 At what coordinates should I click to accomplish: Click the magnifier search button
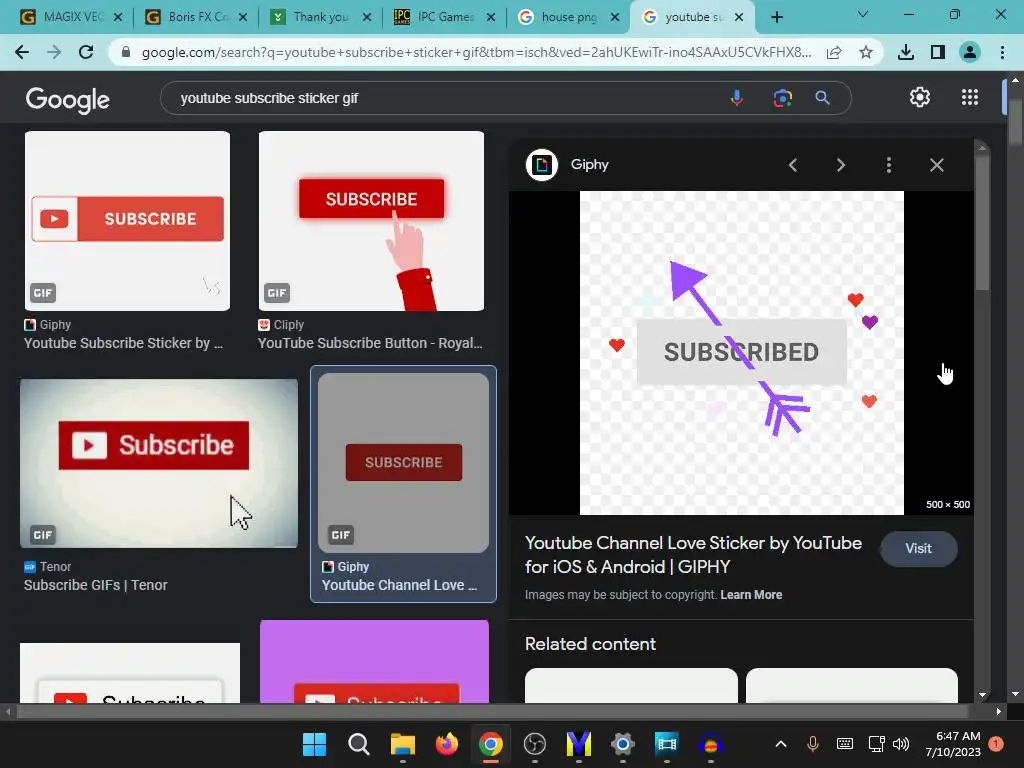[822, 98]
